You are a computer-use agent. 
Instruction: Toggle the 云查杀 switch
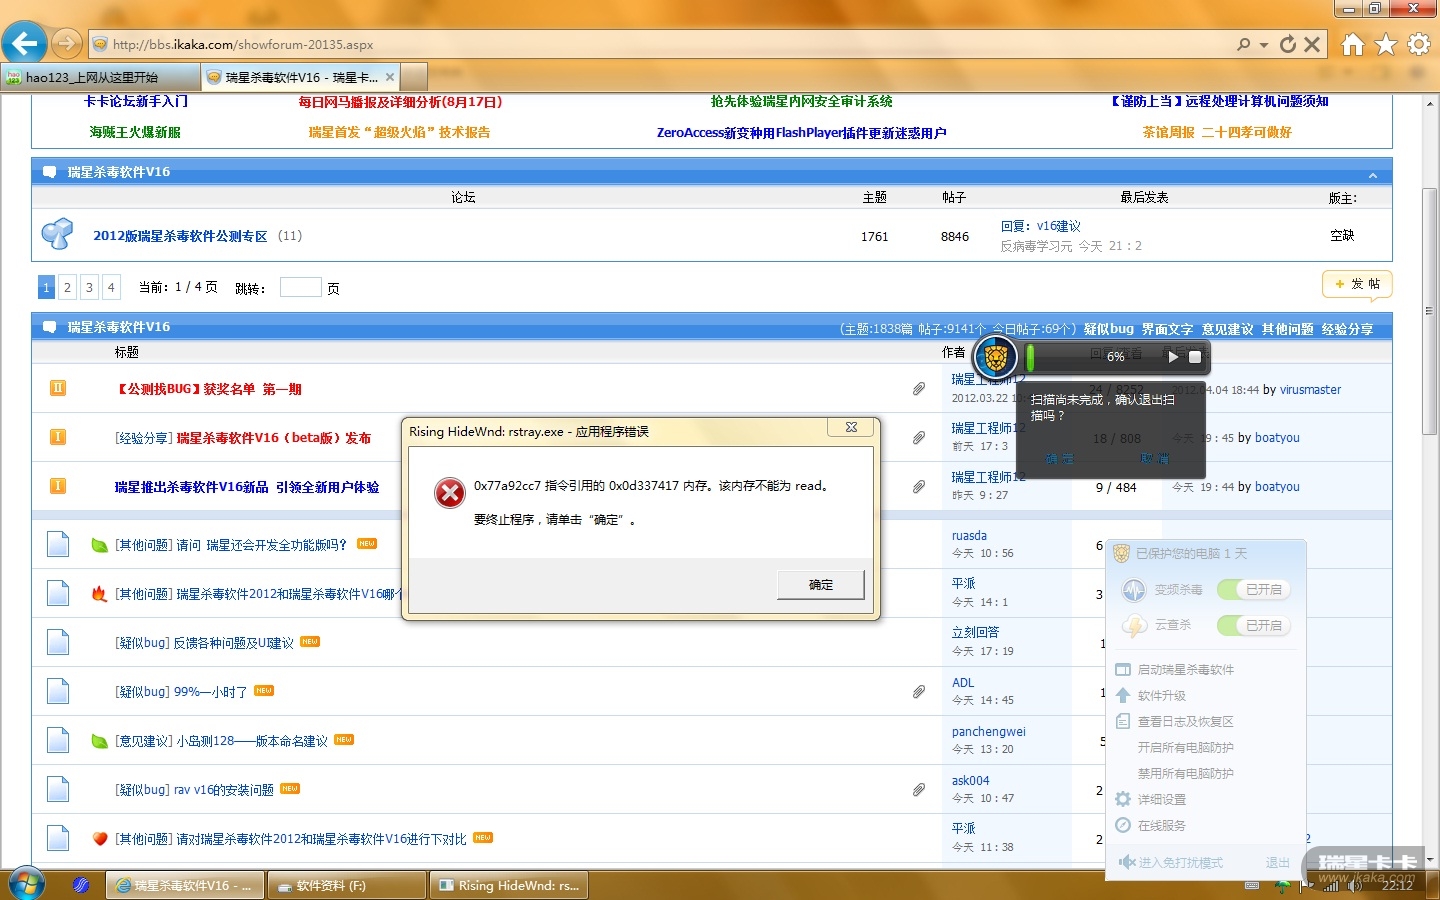[1254, 625]
